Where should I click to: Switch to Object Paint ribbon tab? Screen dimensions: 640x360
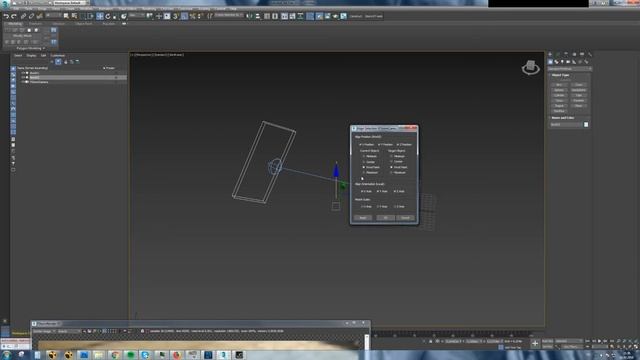[x=84, y=24]
